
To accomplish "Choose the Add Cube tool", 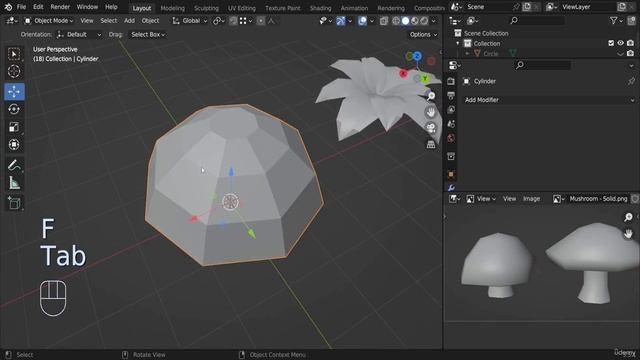I will pyautogui.click(x=14, y=203).
